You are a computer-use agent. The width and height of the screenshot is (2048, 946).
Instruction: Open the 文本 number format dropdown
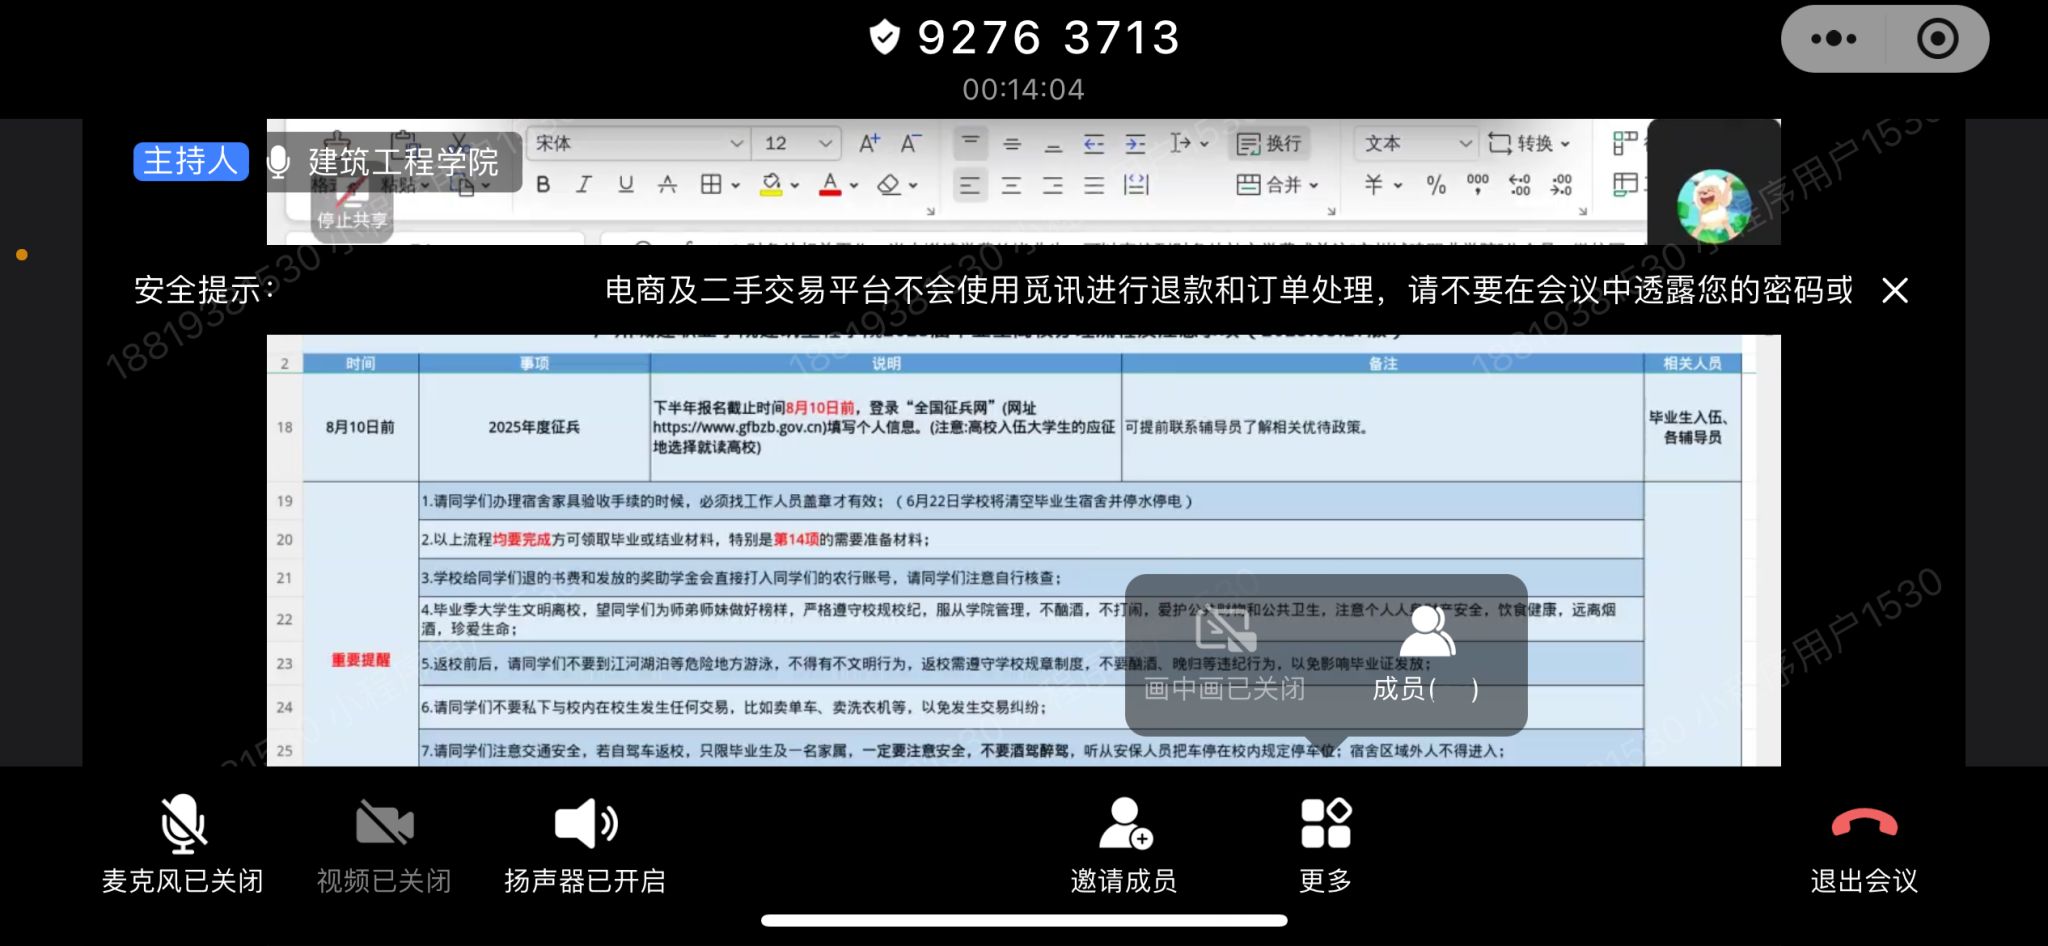point(1464,144)
